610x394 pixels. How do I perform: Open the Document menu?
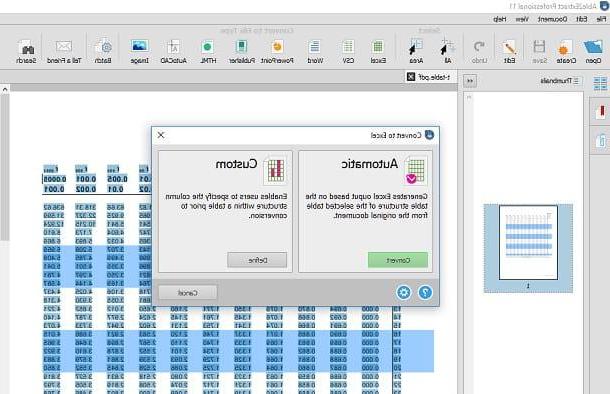(x=552, y=19)
